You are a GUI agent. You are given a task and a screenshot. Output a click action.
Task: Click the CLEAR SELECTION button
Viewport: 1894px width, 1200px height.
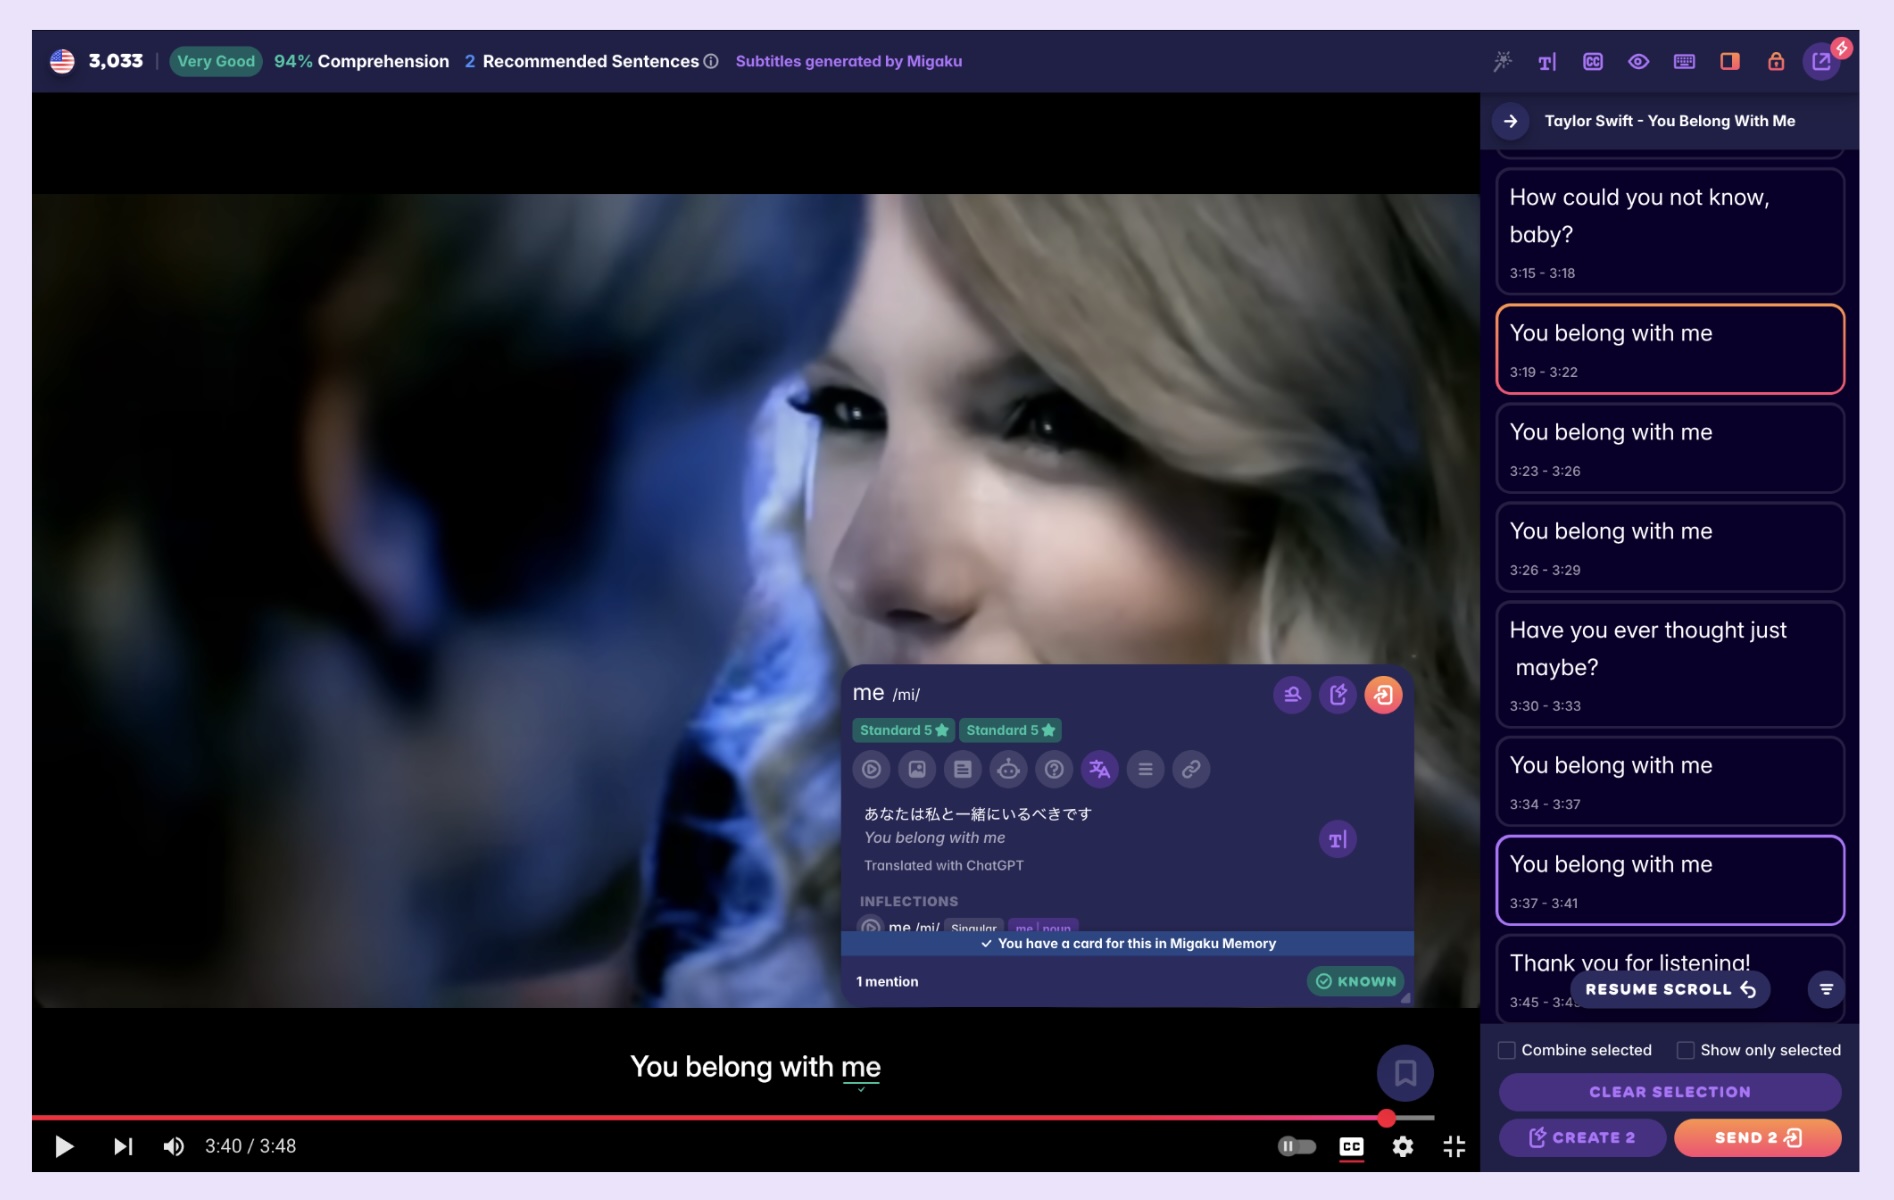coord(1669,1092)
